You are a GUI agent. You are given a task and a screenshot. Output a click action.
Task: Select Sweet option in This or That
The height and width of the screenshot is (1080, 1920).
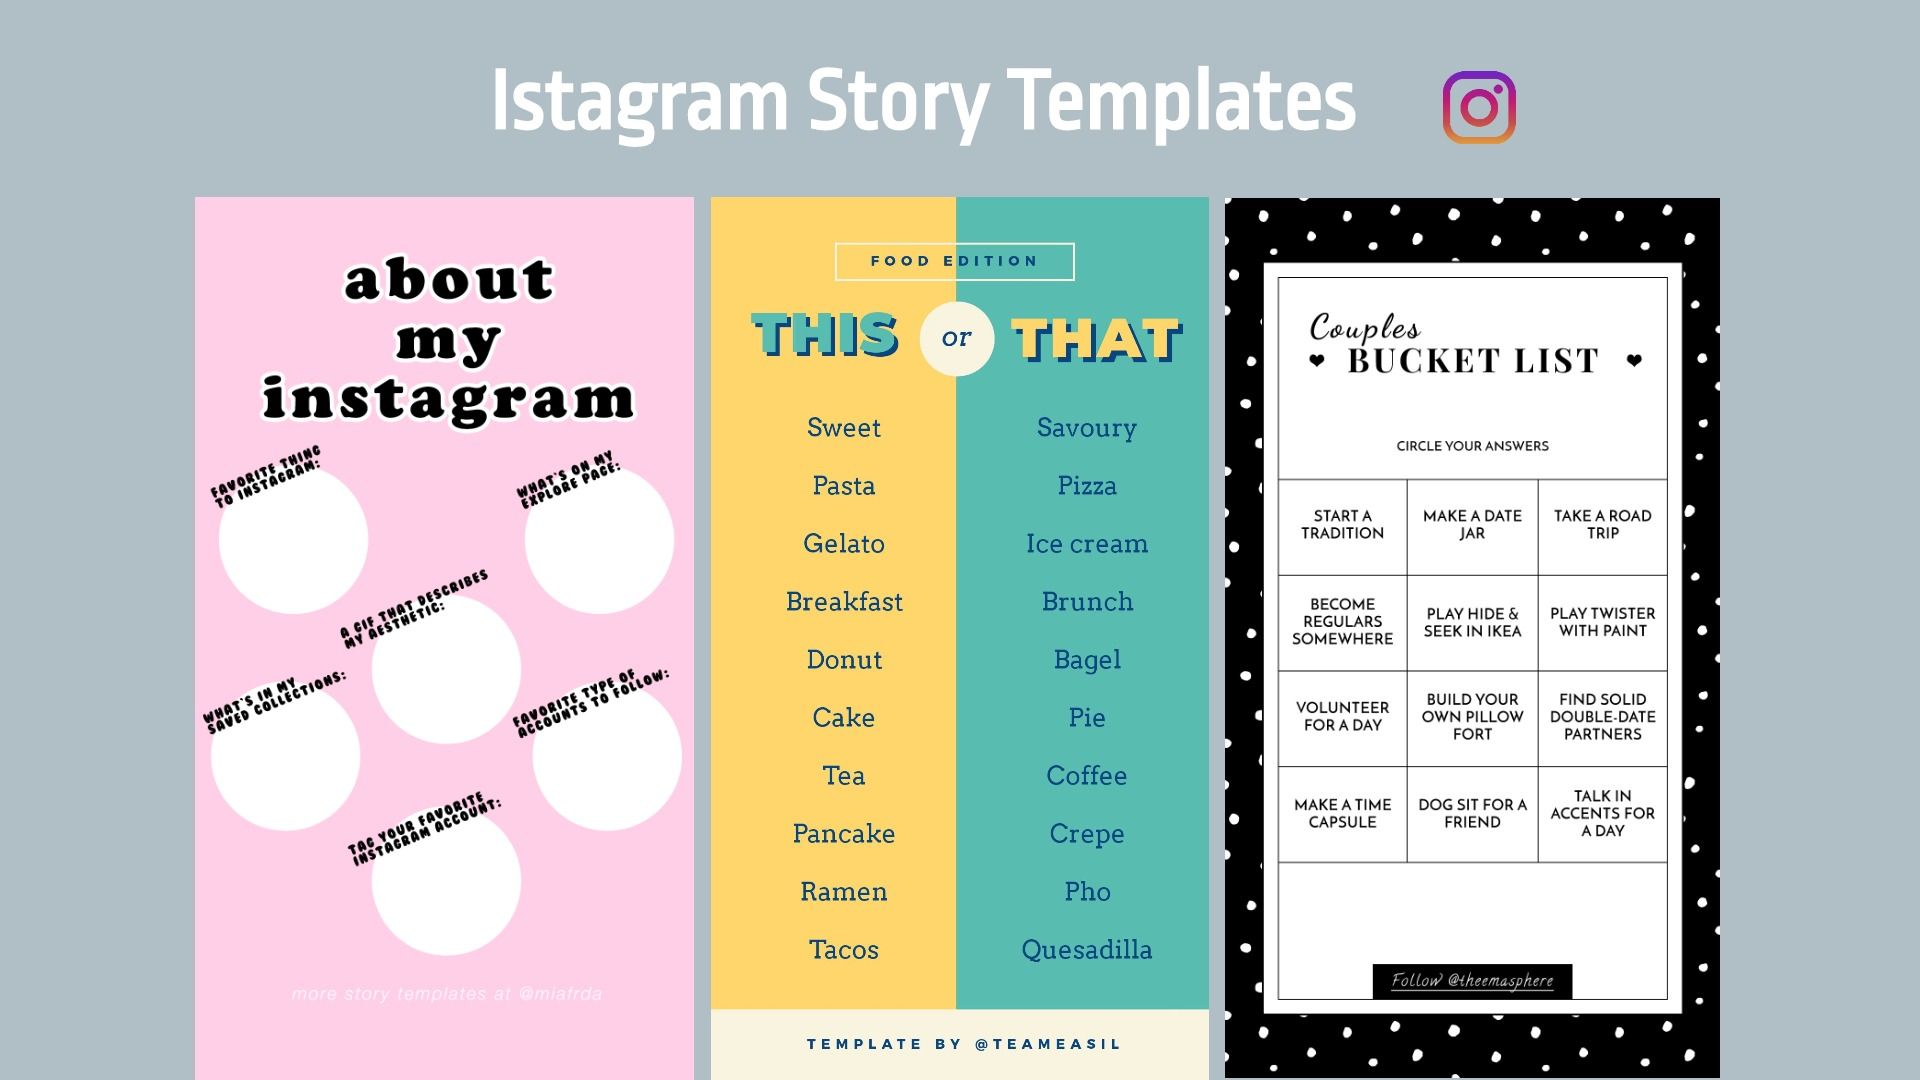coord(841,427)
